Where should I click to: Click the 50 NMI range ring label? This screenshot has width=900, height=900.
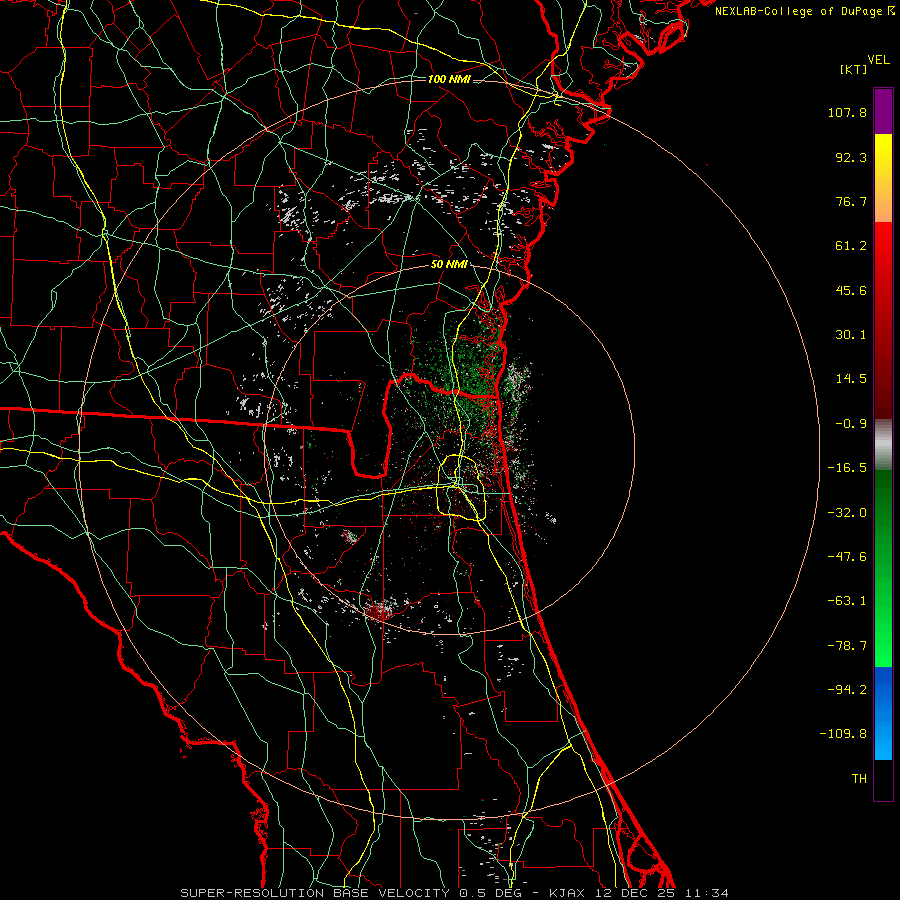click(x=448, y=265)
